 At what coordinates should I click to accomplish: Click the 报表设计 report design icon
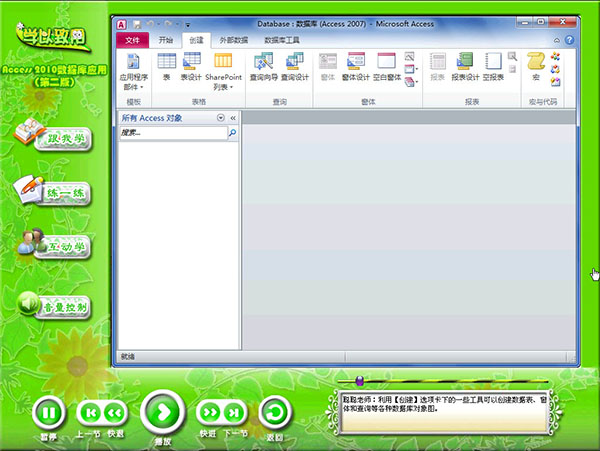(465, 67)
